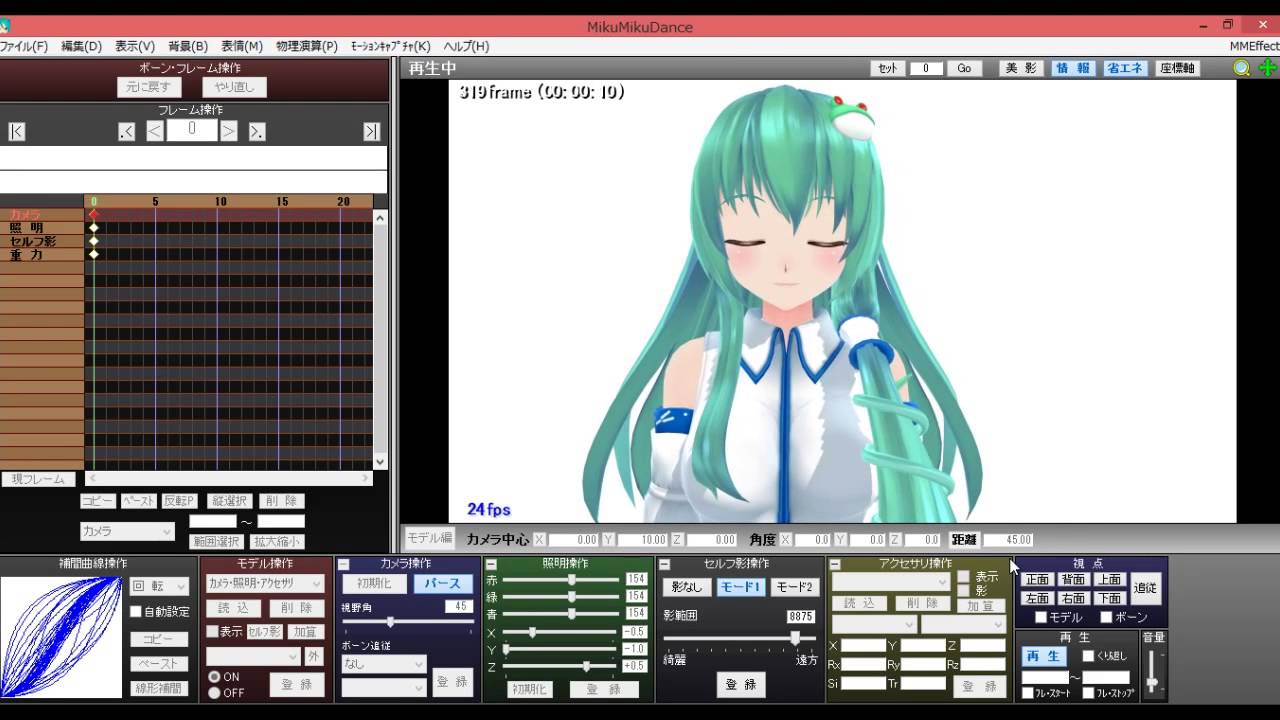
Task: Click the 再生 play button
Action: pos(1045,656)
